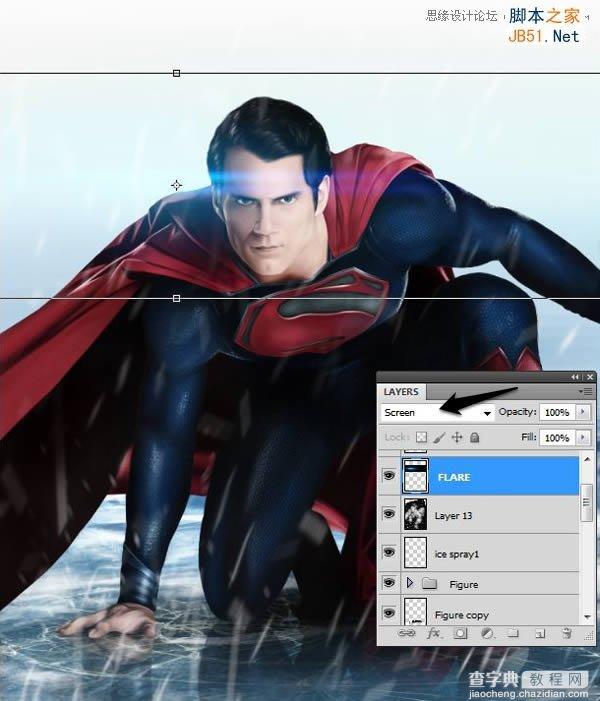Create a new layer icon
This screenshot has height=701, width=600.
(x=540, y=633)
